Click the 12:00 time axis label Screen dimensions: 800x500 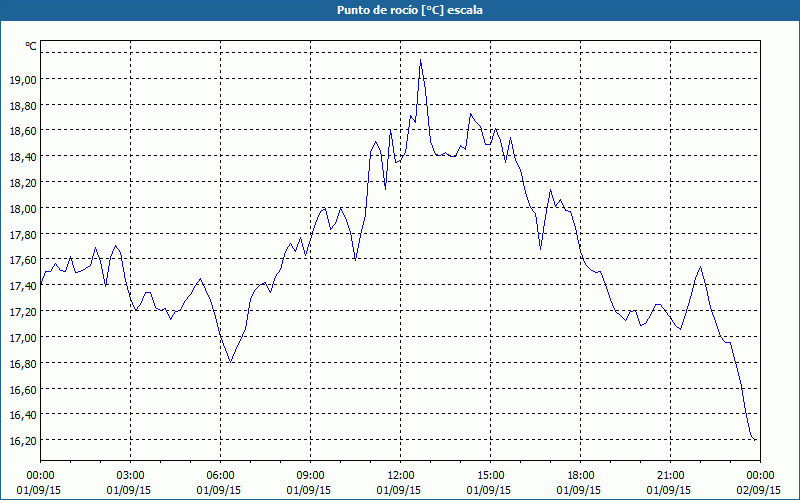coord(401,475)
